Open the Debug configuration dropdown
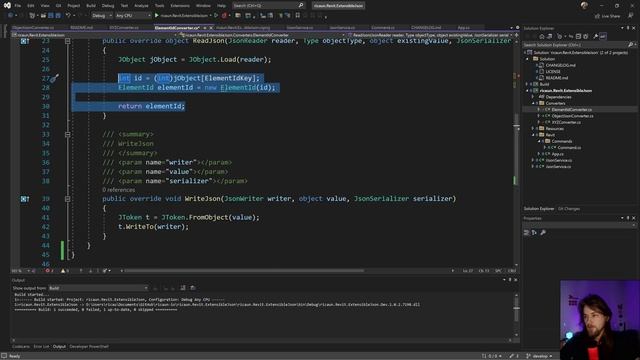 [102, 16]
